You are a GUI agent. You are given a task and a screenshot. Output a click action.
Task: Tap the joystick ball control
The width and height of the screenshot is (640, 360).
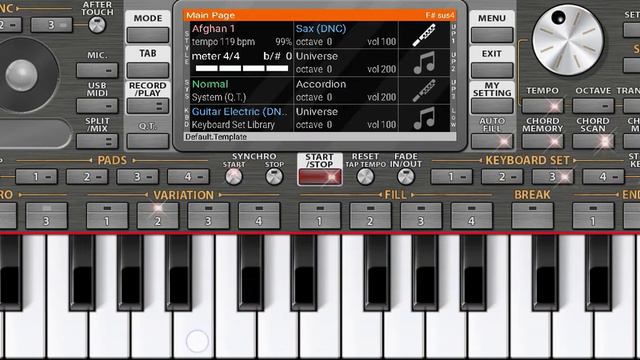coord(22,76)
